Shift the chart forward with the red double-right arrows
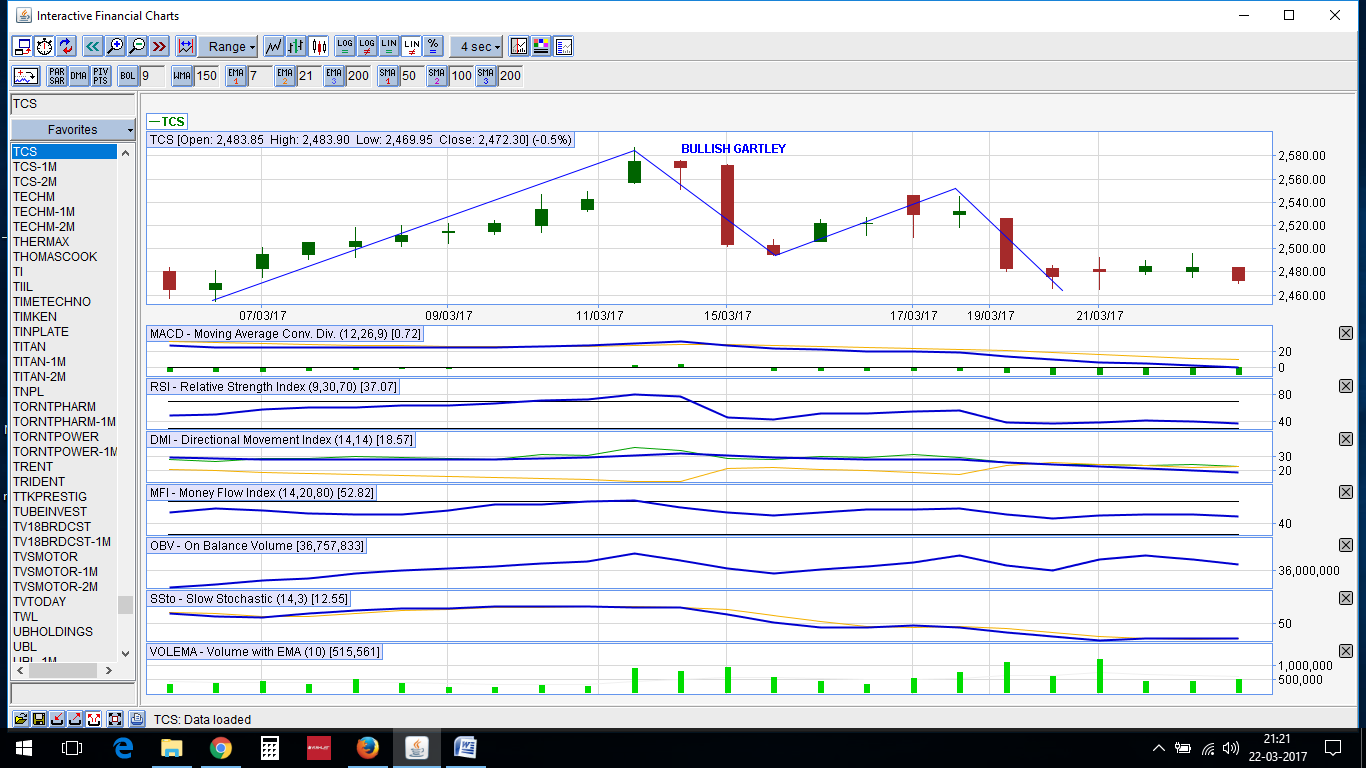This screenshot has height=768, width=1366. (159, 46)
